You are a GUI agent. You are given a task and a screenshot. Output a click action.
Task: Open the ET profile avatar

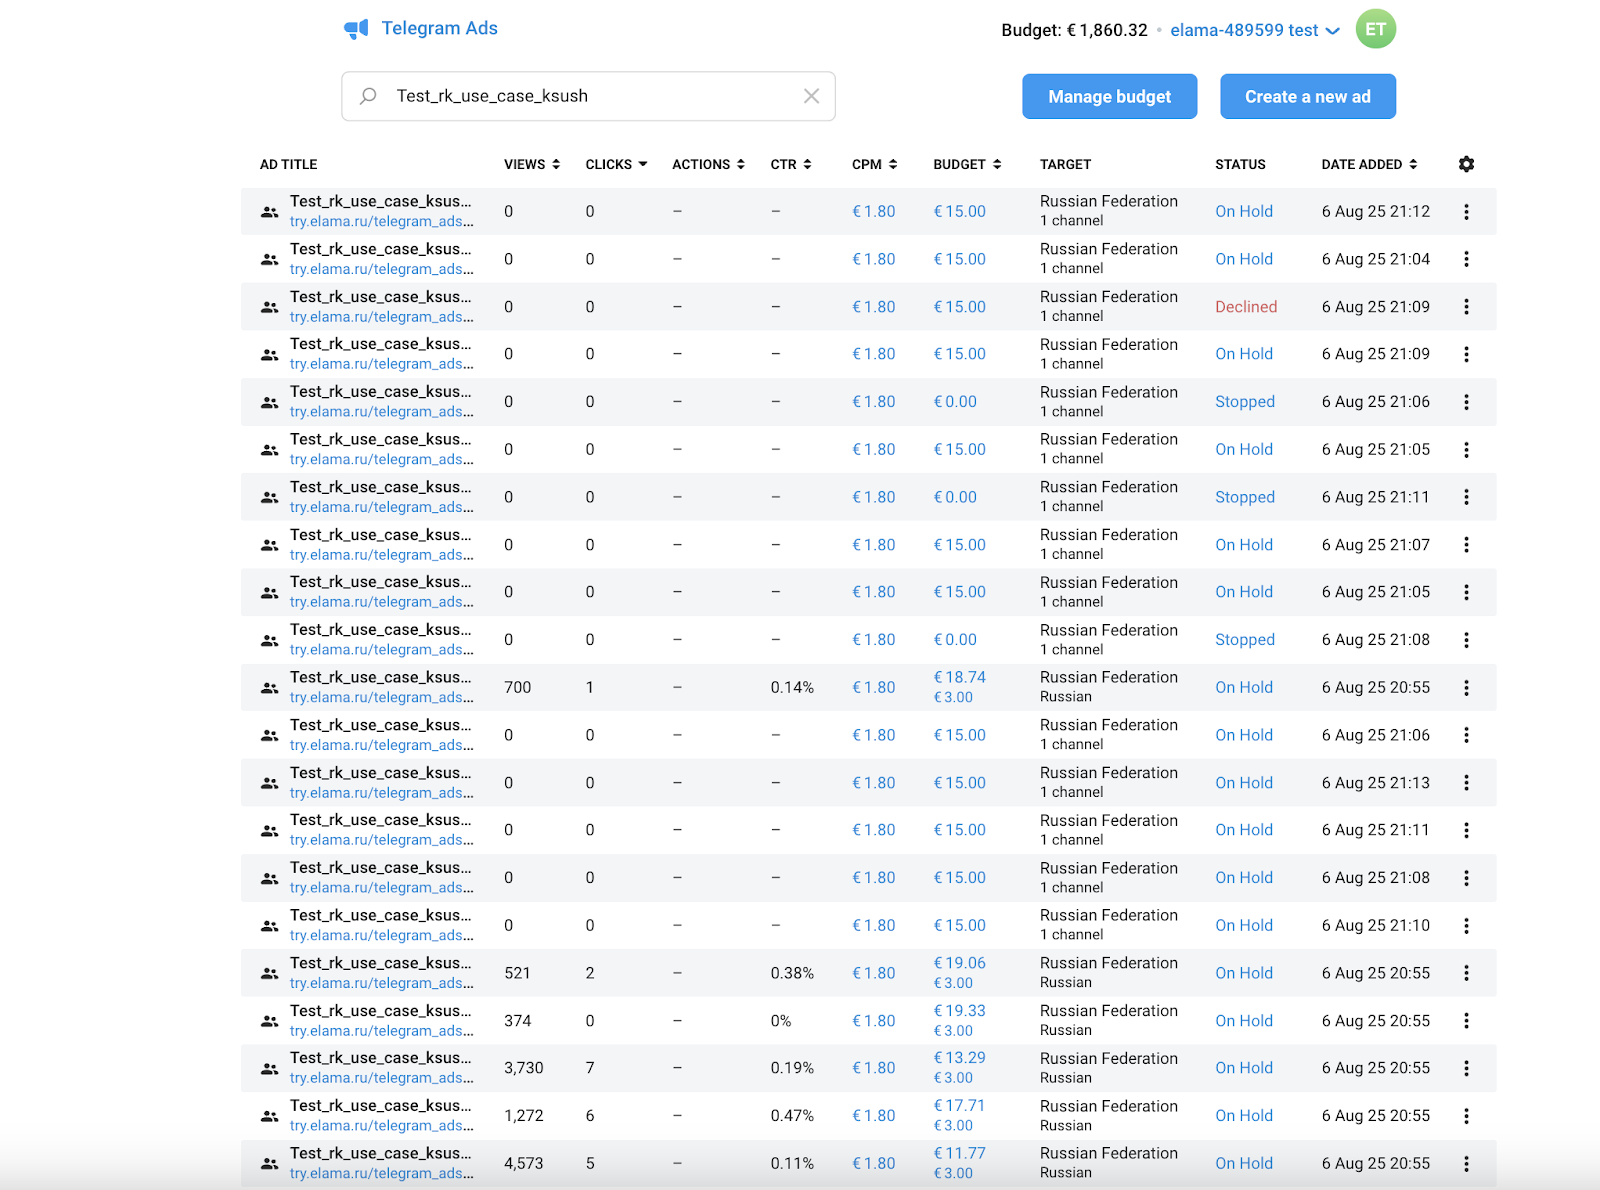[1375, 29]
